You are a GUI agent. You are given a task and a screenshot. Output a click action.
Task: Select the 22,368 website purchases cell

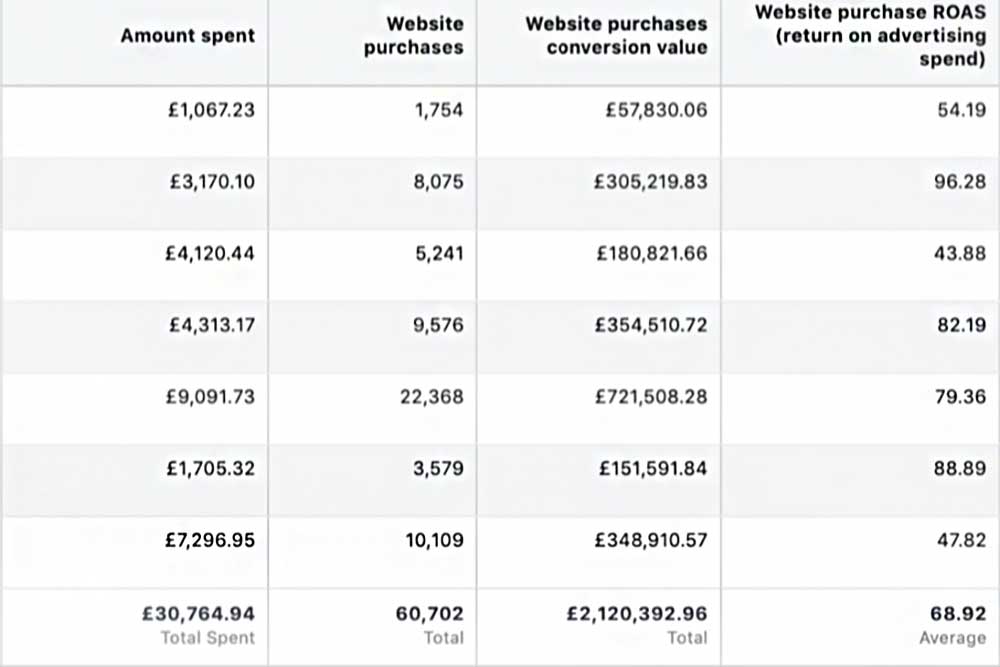pos(432,397)
